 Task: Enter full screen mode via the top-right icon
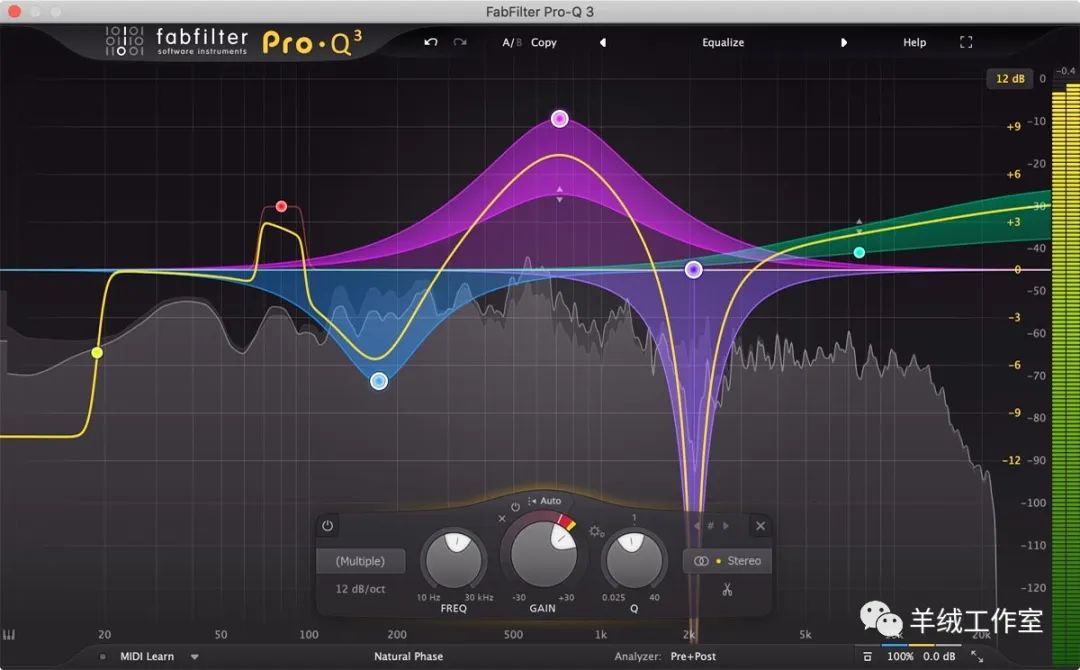click(965, 43)
